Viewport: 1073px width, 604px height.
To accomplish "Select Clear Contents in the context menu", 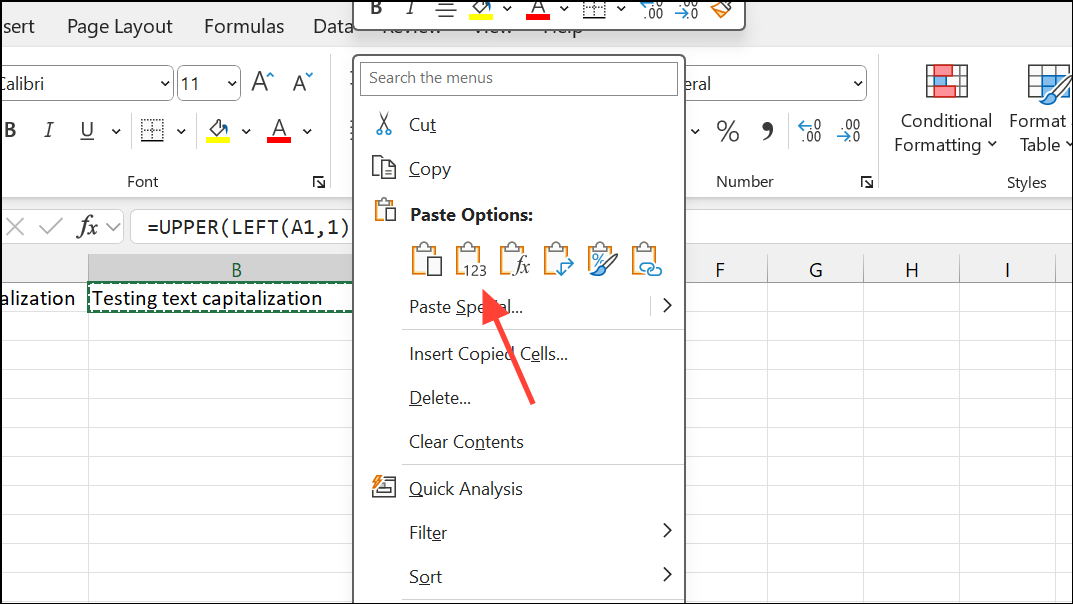I will coord(466,442).
